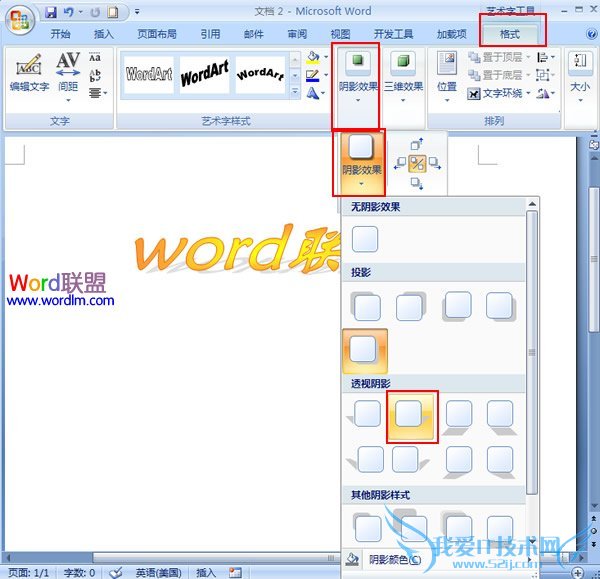Open the 开始 ribbon tab

(60, 34)
